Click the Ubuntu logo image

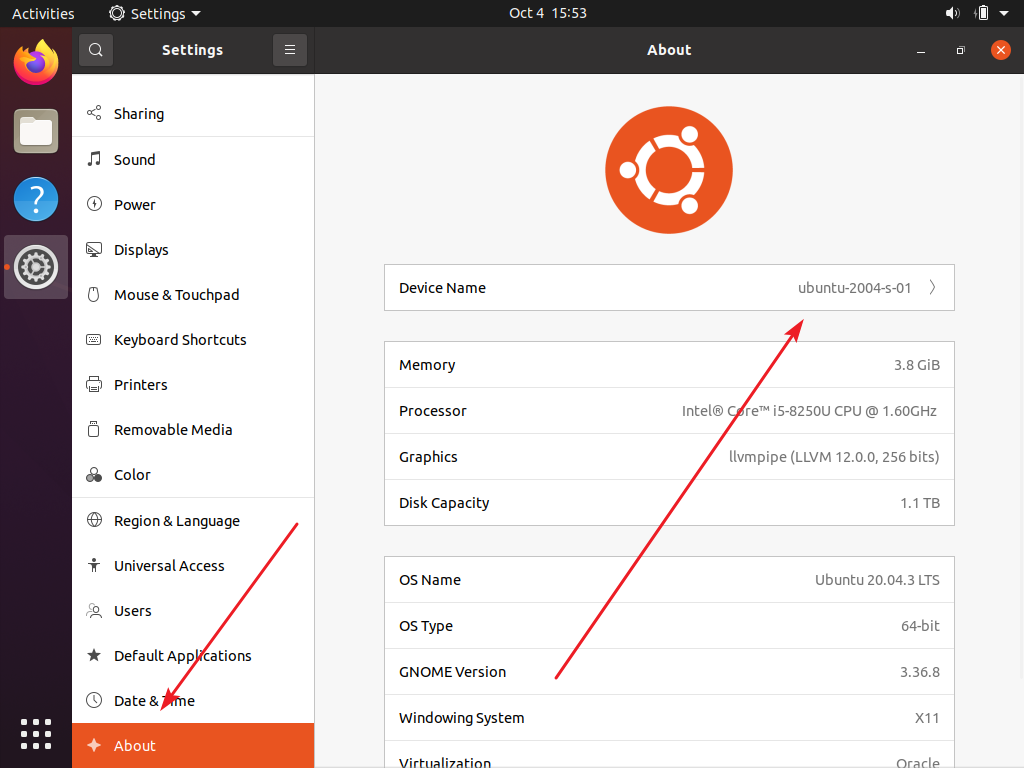[669, 170]
